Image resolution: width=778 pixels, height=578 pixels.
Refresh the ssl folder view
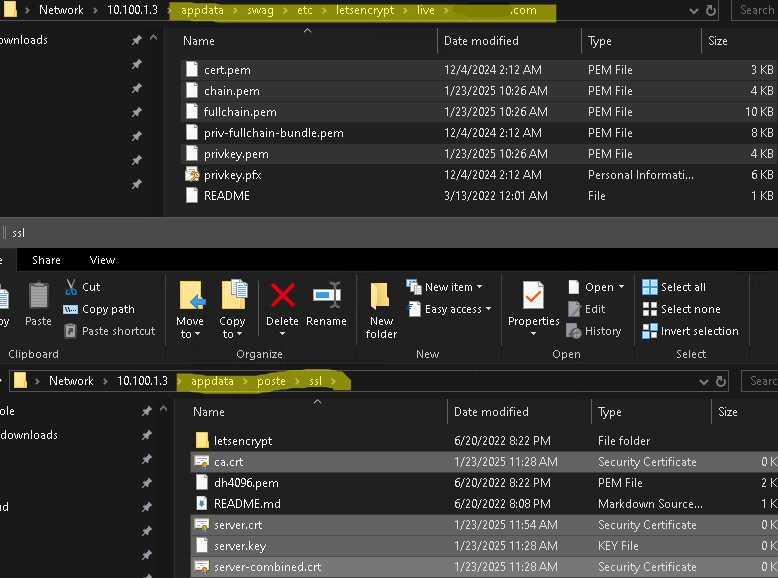pos(721,381)
